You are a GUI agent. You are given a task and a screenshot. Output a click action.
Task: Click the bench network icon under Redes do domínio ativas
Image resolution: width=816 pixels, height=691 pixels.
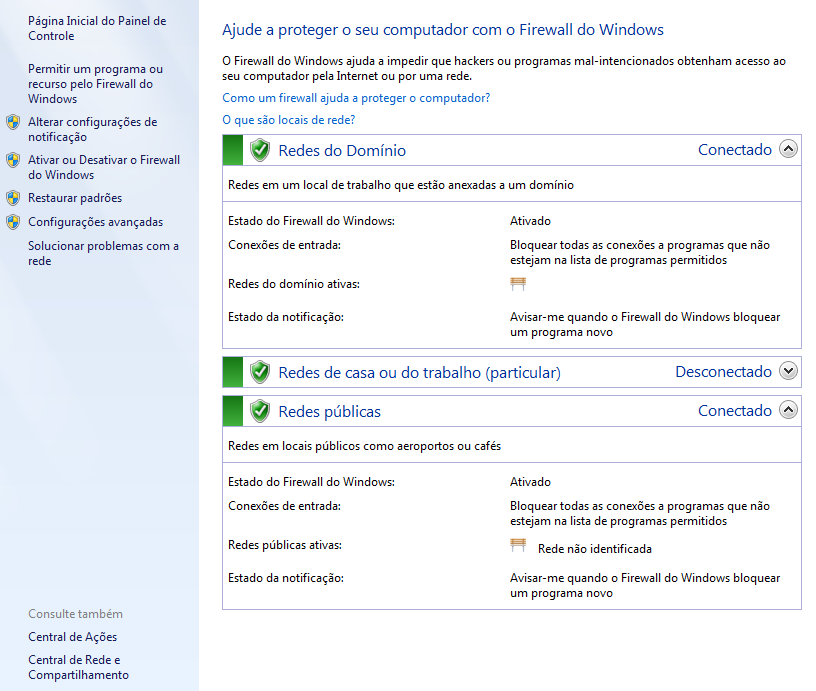(518, 284)
